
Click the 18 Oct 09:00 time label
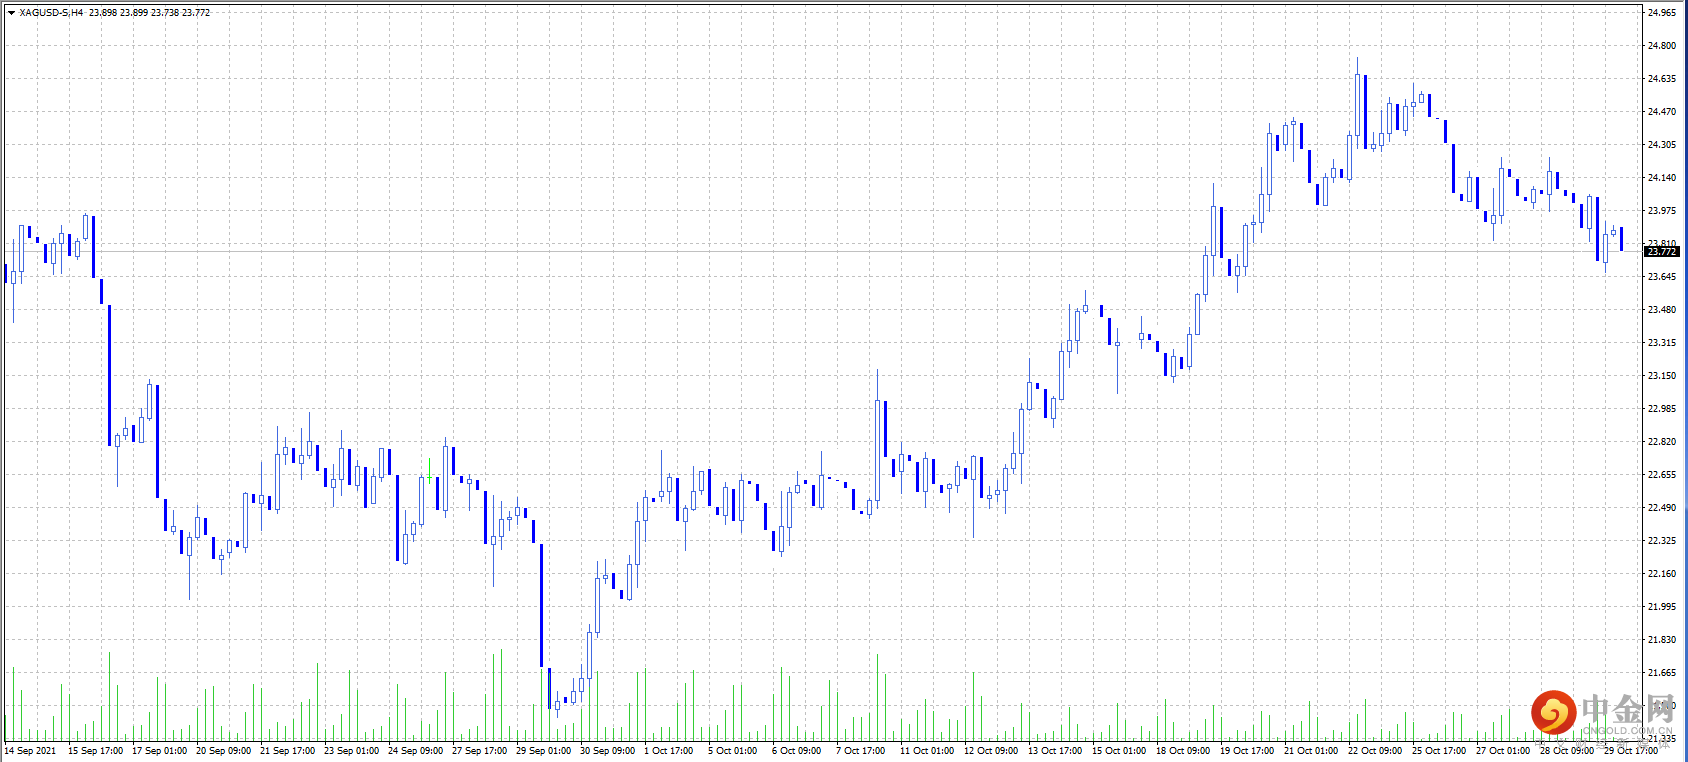[1183, 751]
